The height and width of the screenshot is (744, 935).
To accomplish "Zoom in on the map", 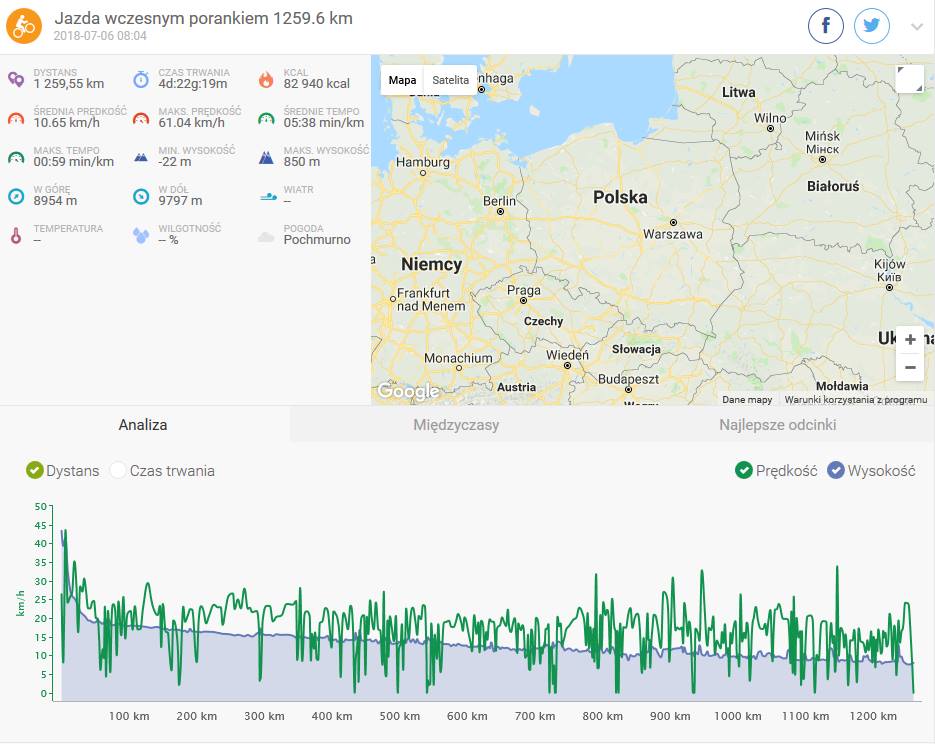I will pyautogui.click(x=910, y=340).
